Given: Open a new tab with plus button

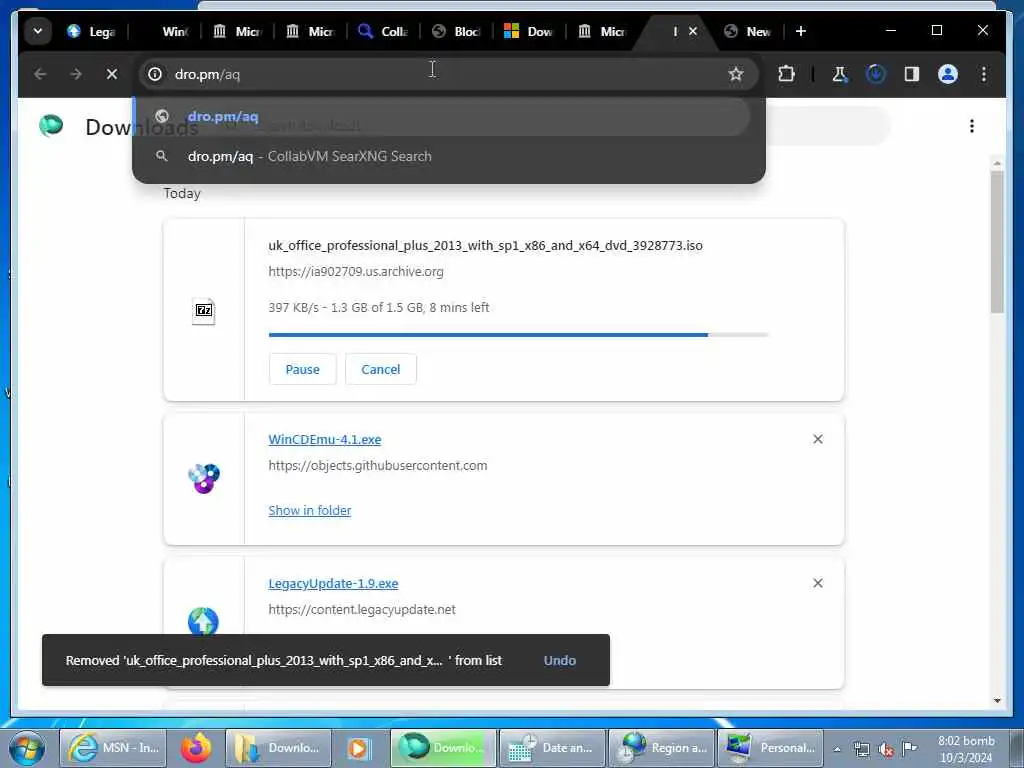Looking at the screenshot, I should coord(801,31).
